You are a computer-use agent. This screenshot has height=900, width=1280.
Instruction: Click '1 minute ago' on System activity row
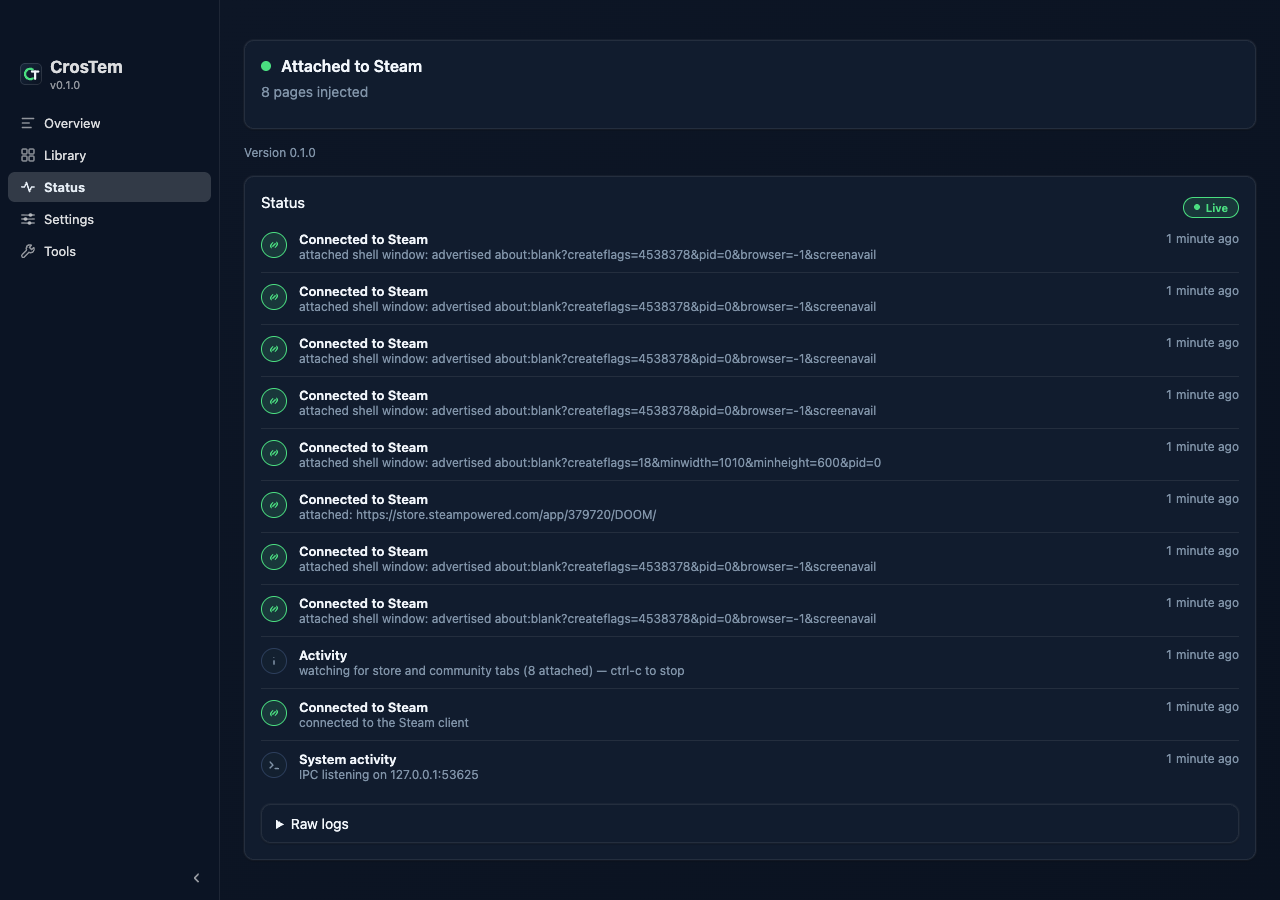[1202, 759]
